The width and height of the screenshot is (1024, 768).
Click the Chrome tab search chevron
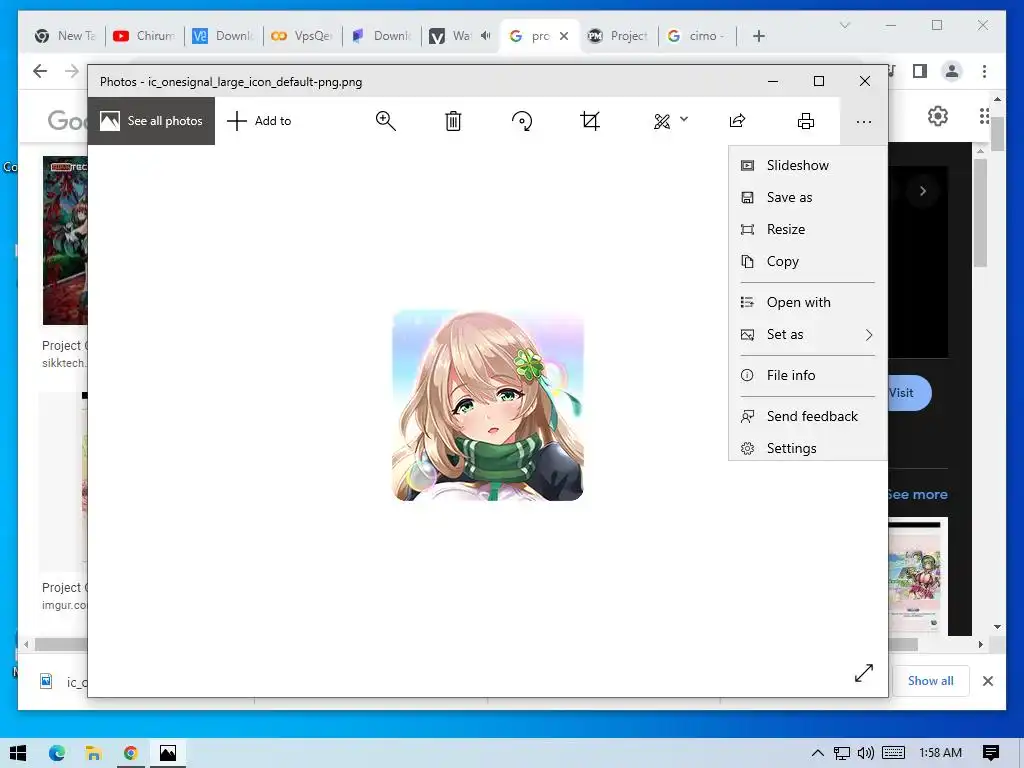click(x=844, y=25)
